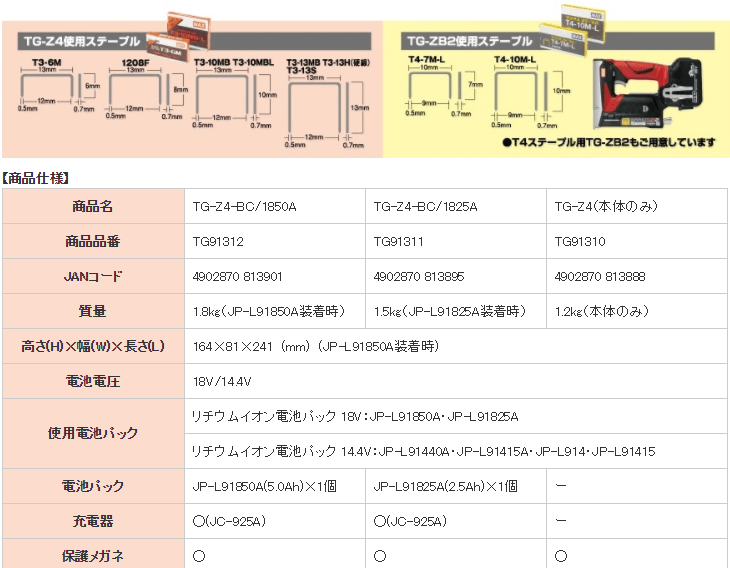The height and width of the screenshot is (568, 730).
Task: Click the T3-13MB T3-13S staple diagram
Action: pos(328,103)
